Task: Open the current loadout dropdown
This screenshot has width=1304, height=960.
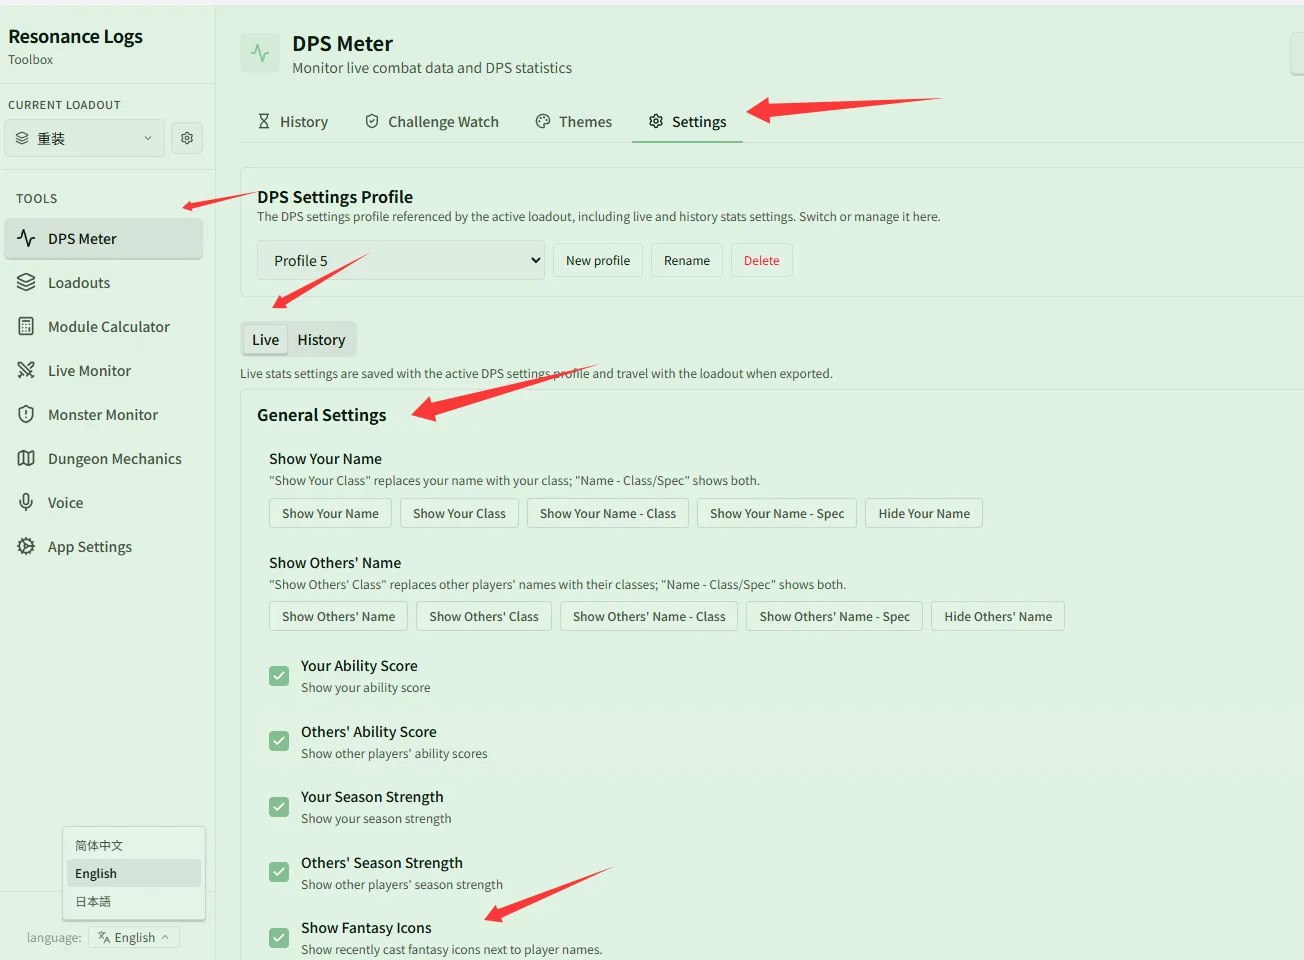Action: tap(84, 138)
